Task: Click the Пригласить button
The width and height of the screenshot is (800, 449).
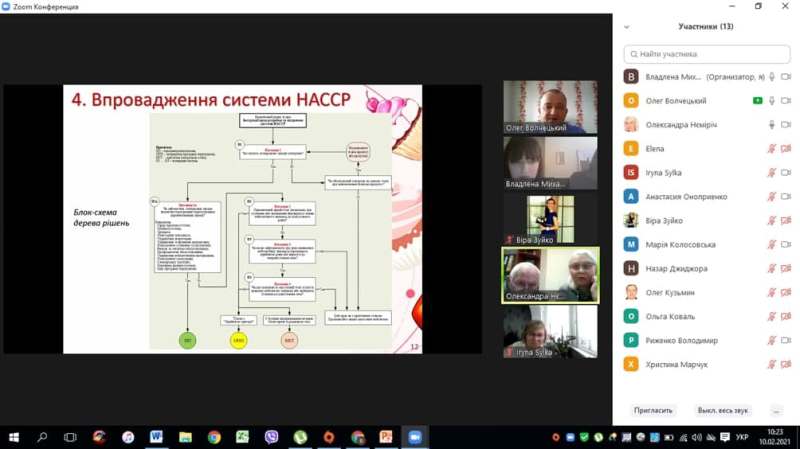Action: tap(653, 410)
